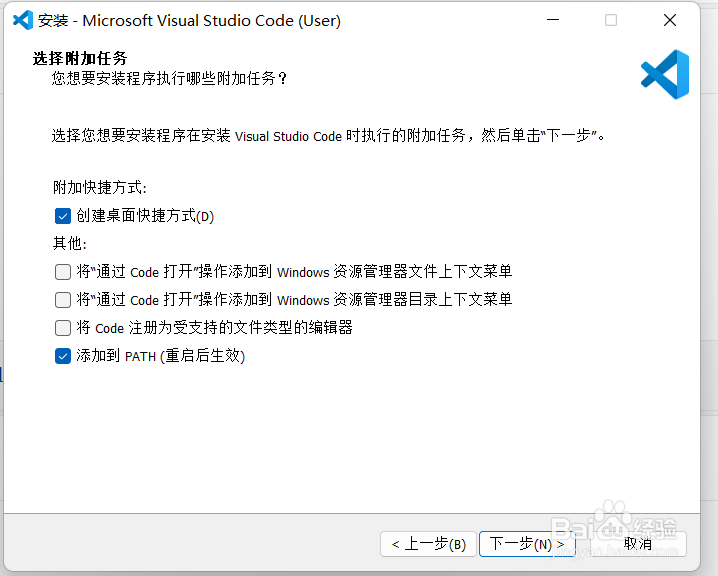This screenshot has height=576, width=718.
Task: Close the installer window
Action: click(x=670, y=20)
